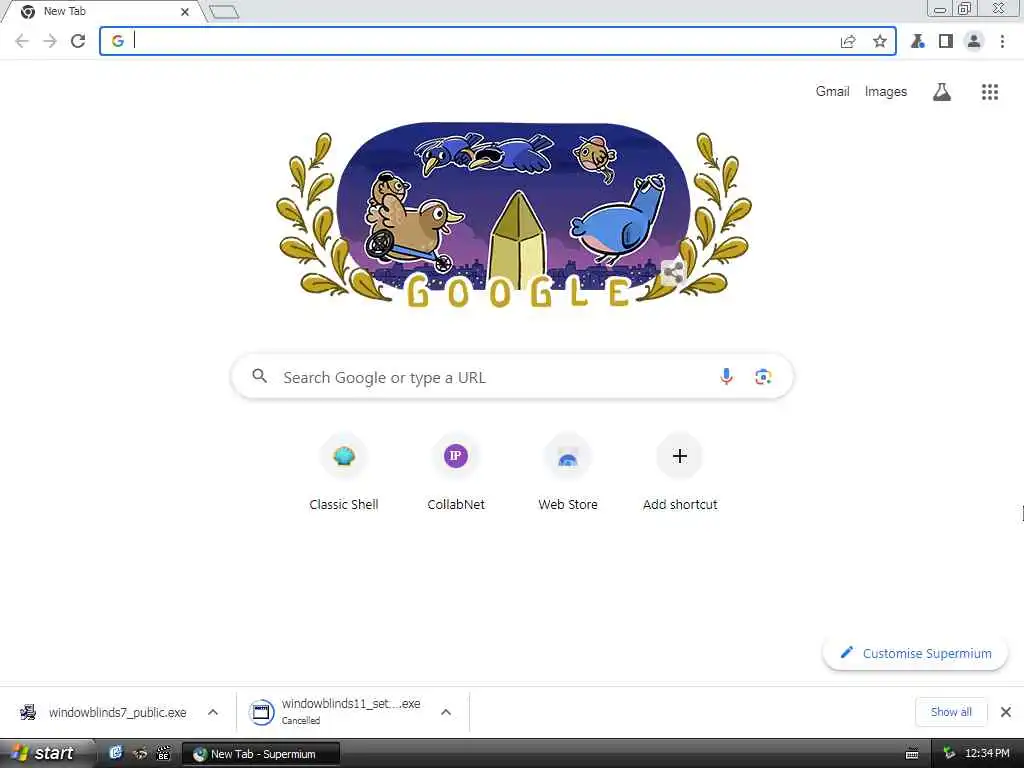The height and width of the screenshot is (768, 1024).
Task: Open Google Lens image search icon
Action: pos(763,377)
